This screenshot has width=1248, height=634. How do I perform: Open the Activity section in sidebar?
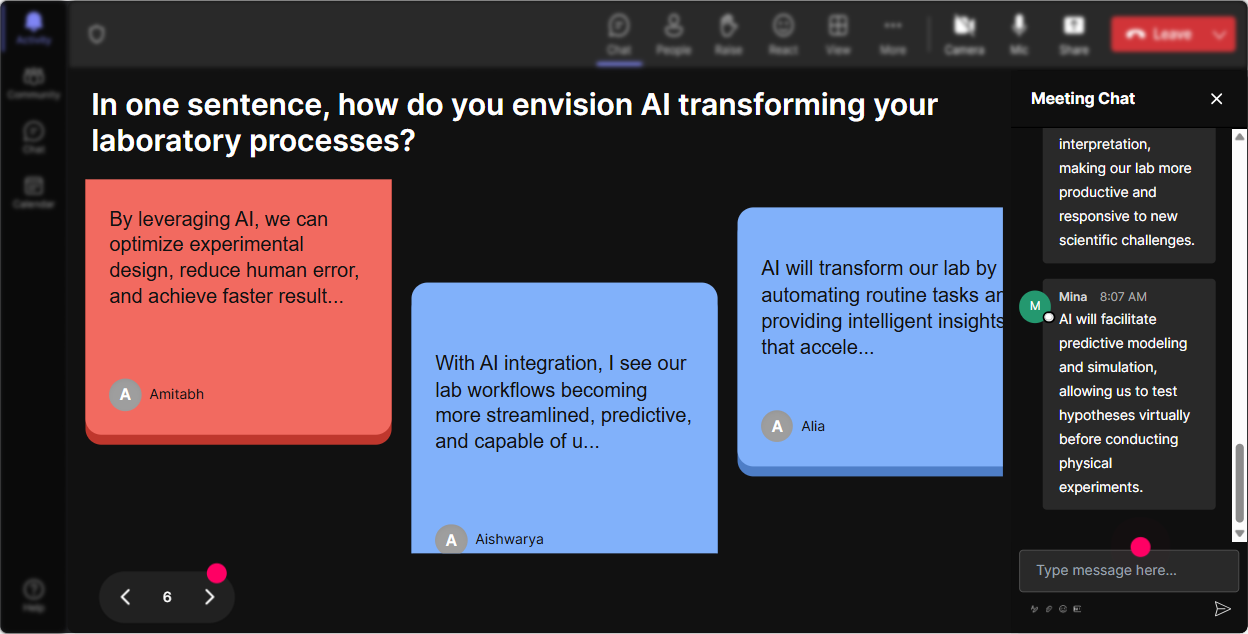[x=33, y=28]
